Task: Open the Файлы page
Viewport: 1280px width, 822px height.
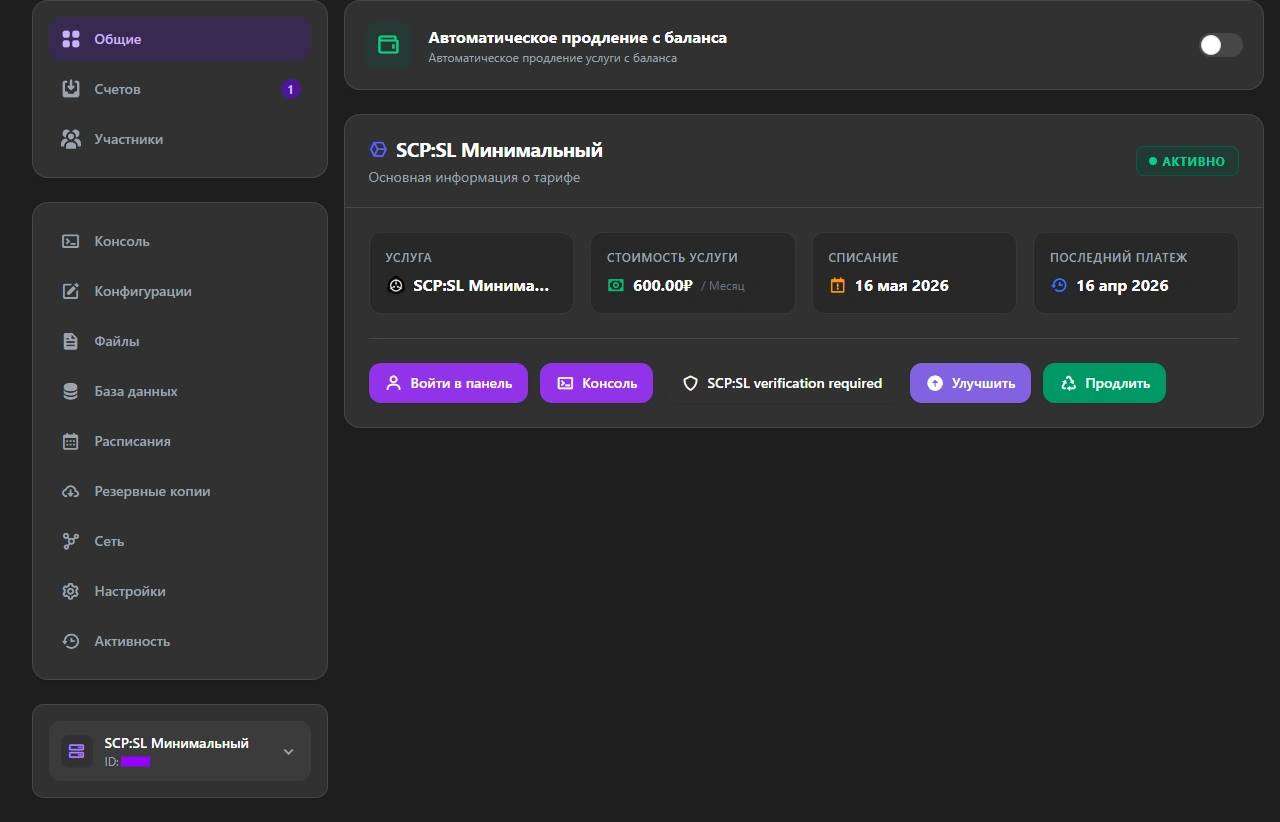Action: coord(180,341)
